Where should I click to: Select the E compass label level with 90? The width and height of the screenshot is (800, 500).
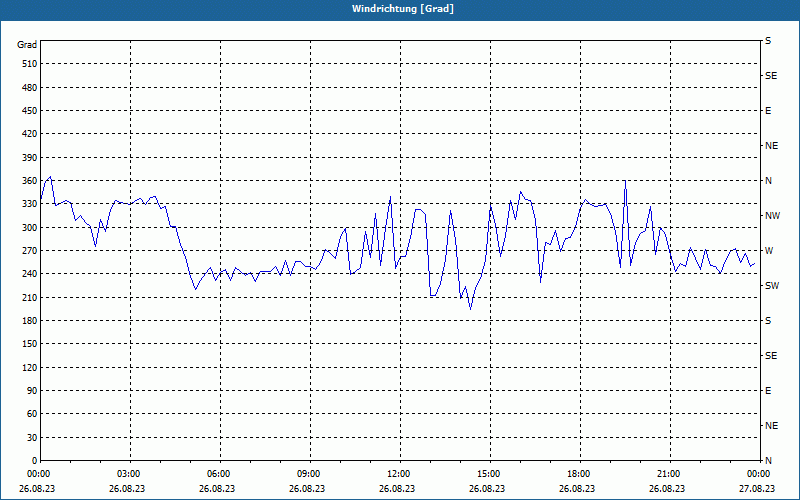pos(768,391)
